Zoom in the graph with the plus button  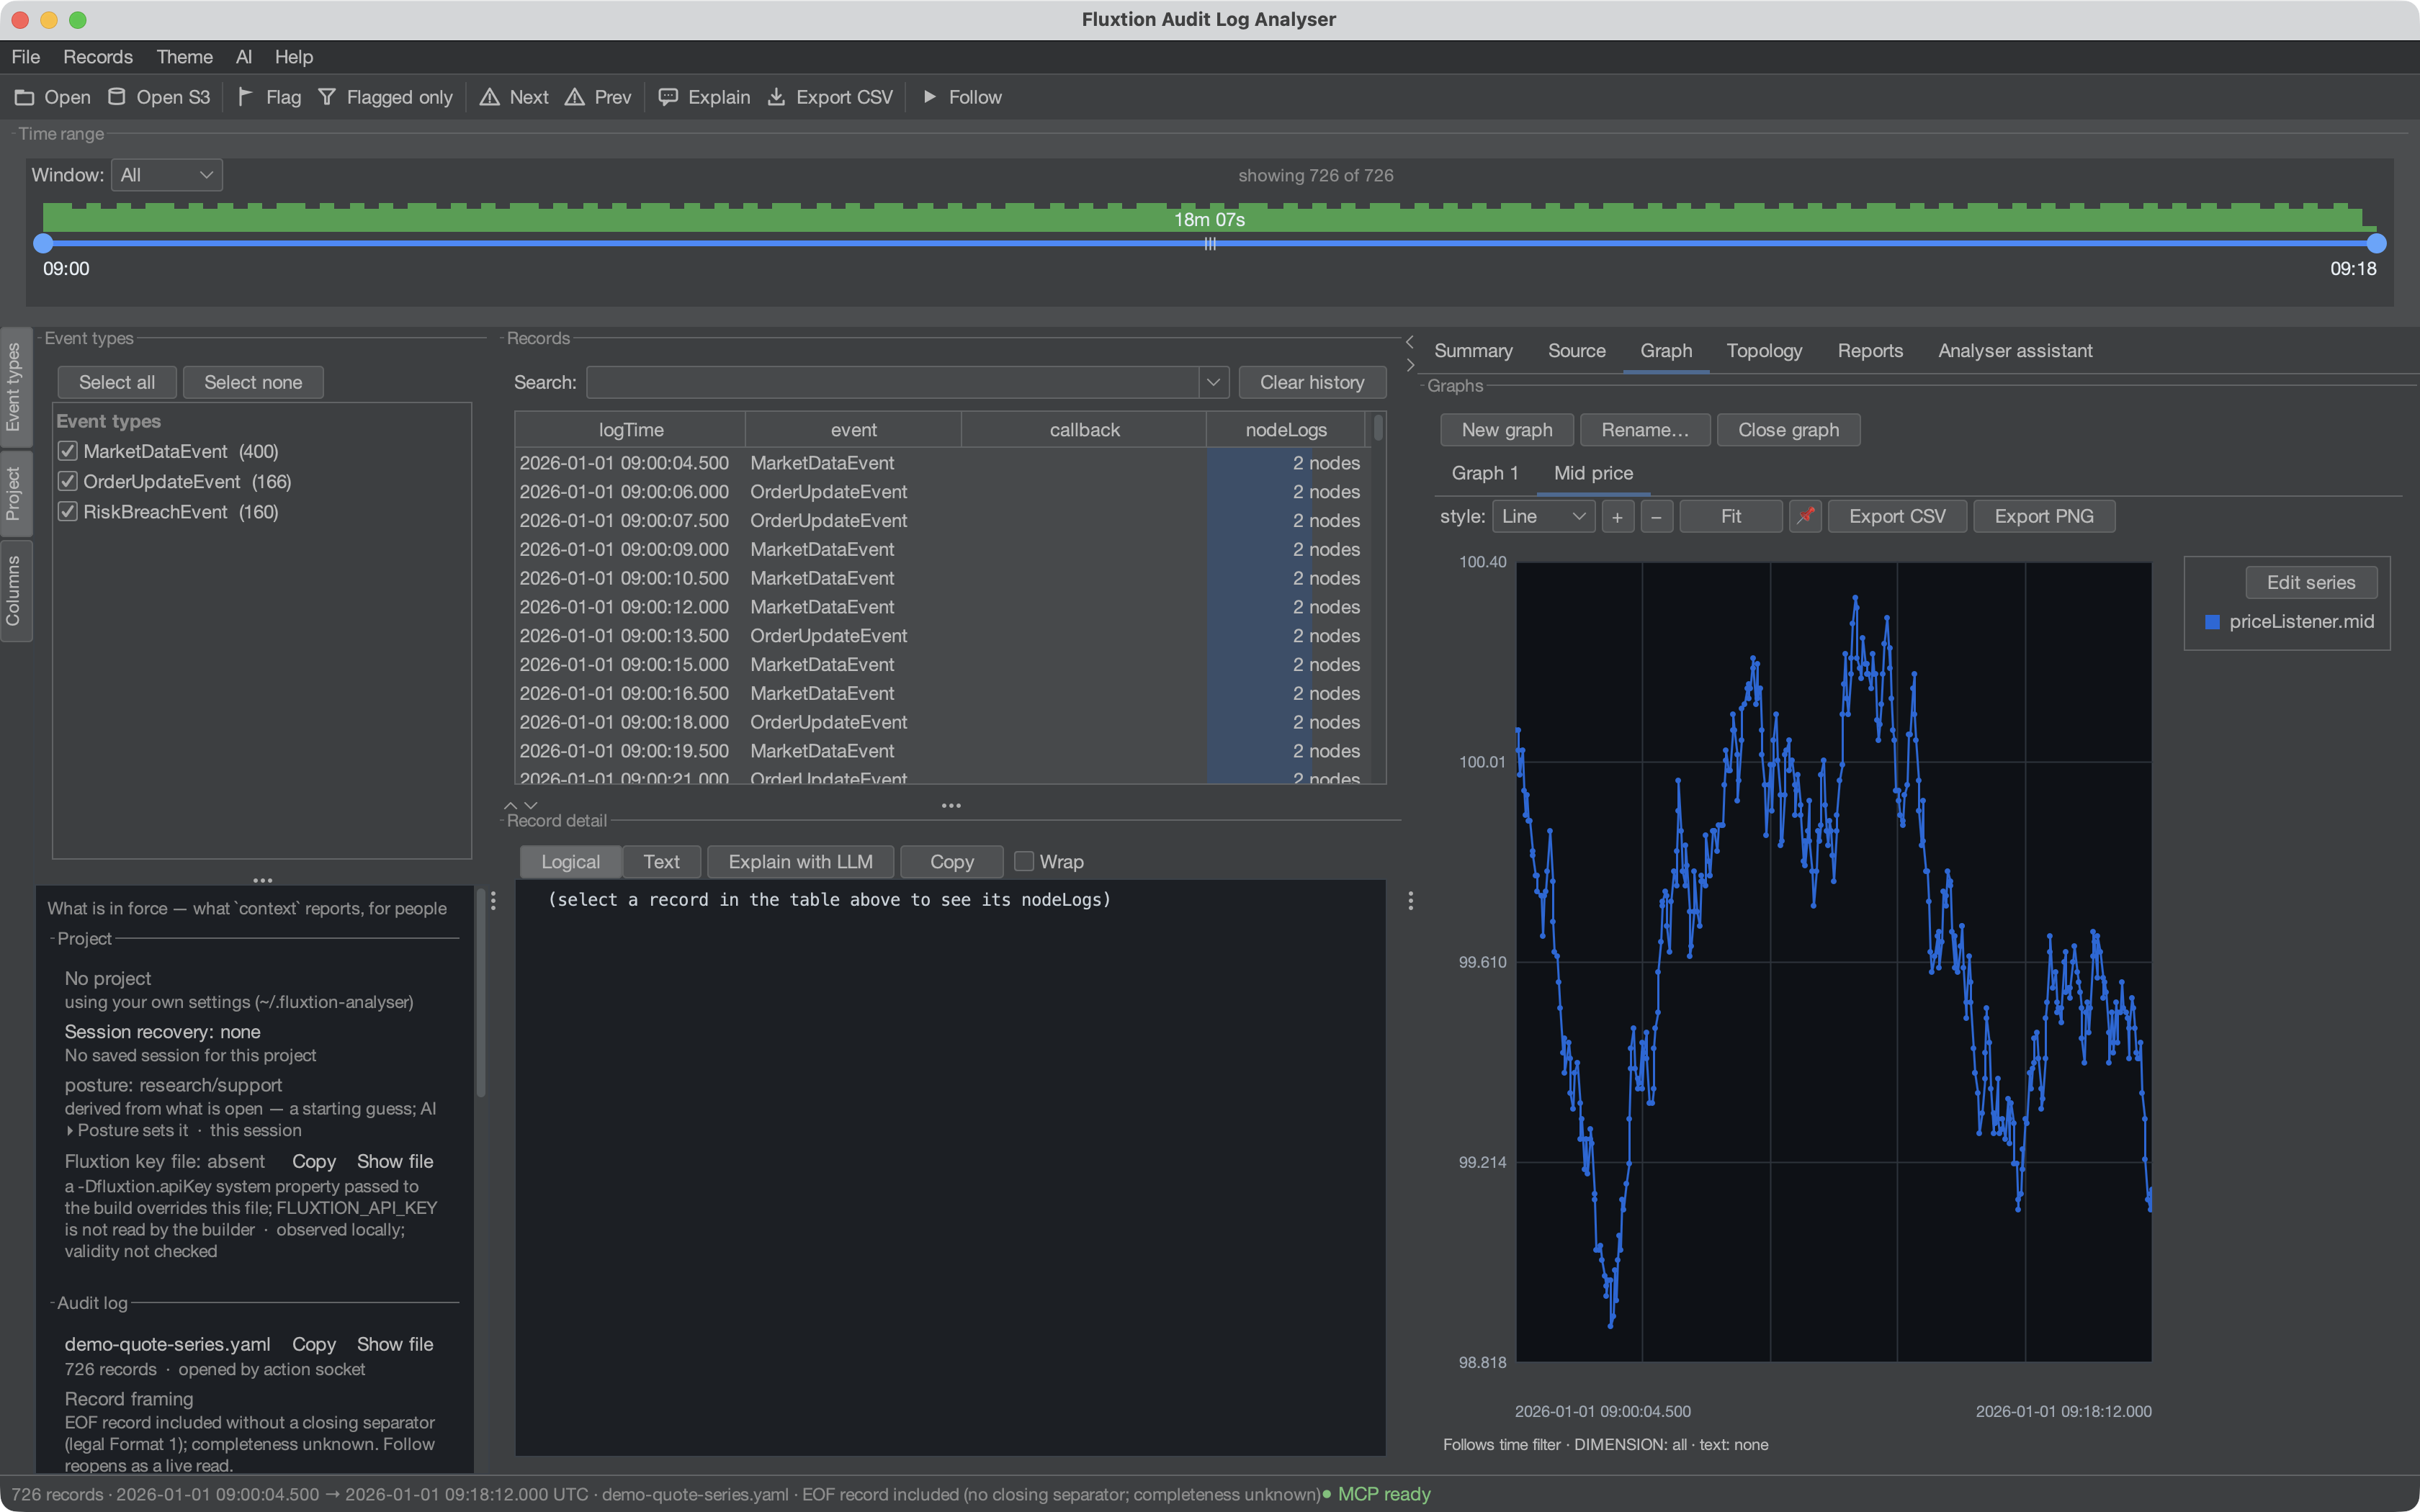click(1617, 516)
